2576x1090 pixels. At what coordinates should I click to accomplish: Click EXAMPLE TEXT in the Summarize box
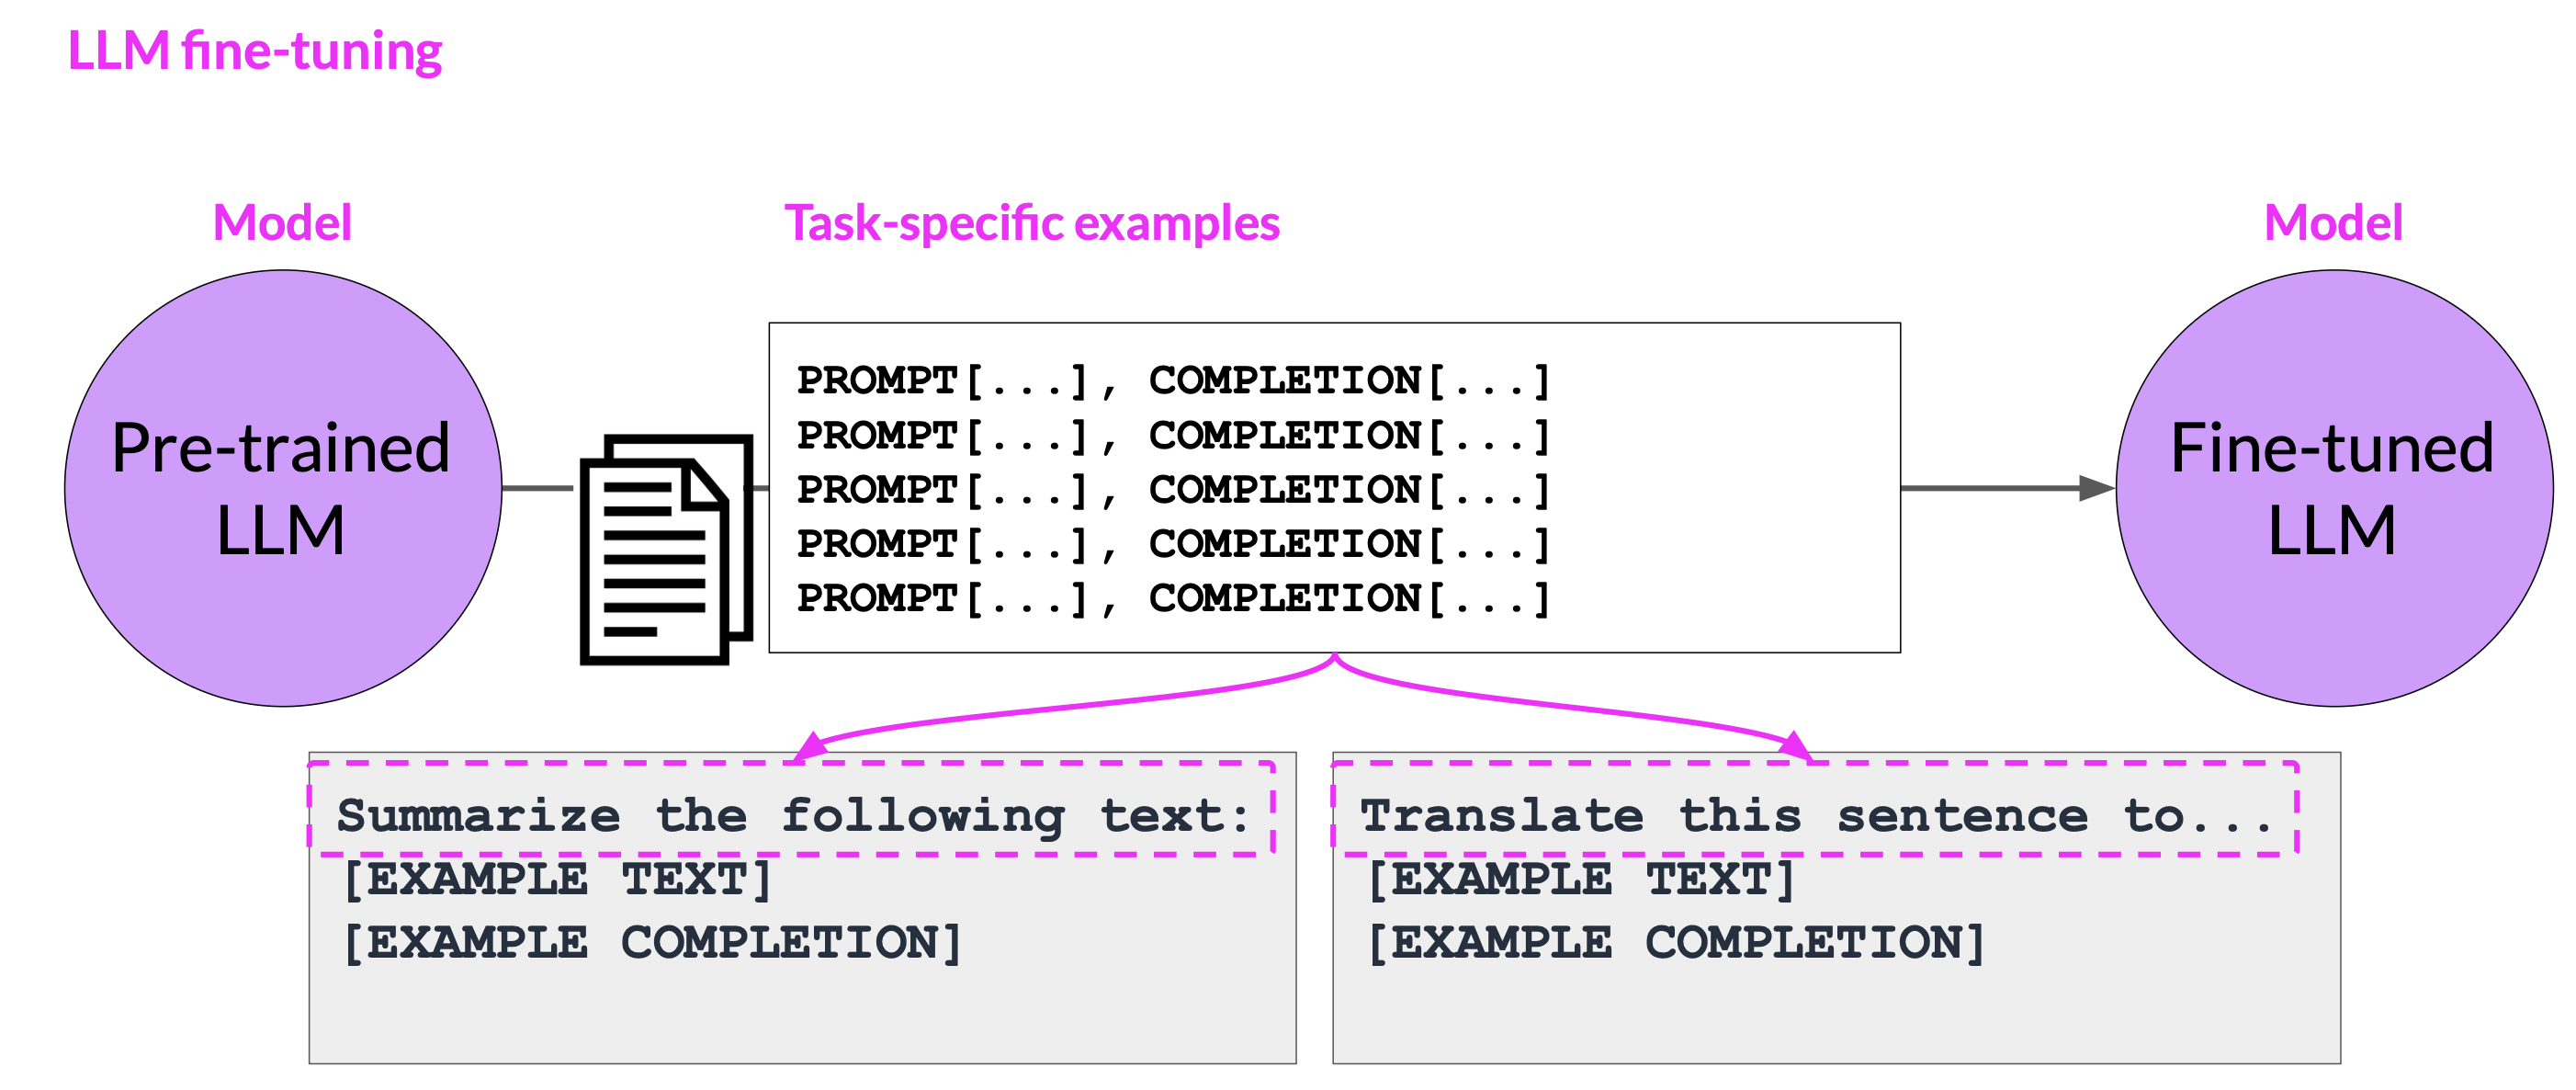click(x=557, y=880)
